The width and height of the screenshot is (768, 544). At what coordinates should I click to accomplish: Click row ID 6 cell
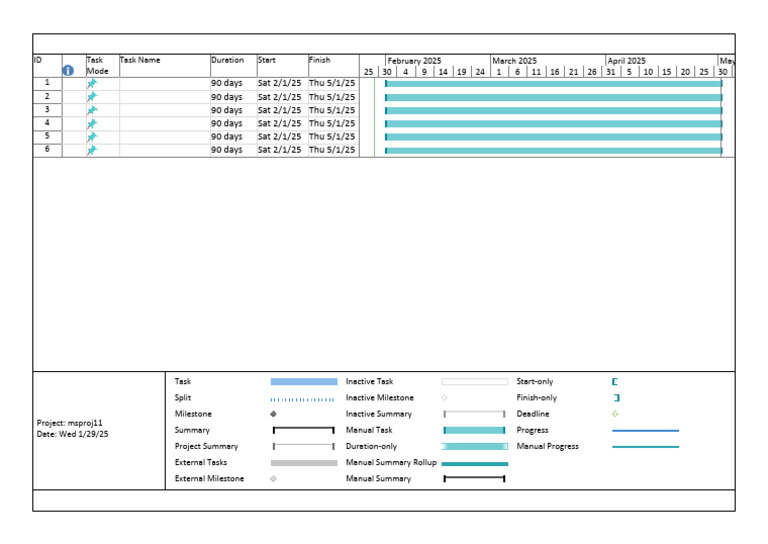coord(48,149)
